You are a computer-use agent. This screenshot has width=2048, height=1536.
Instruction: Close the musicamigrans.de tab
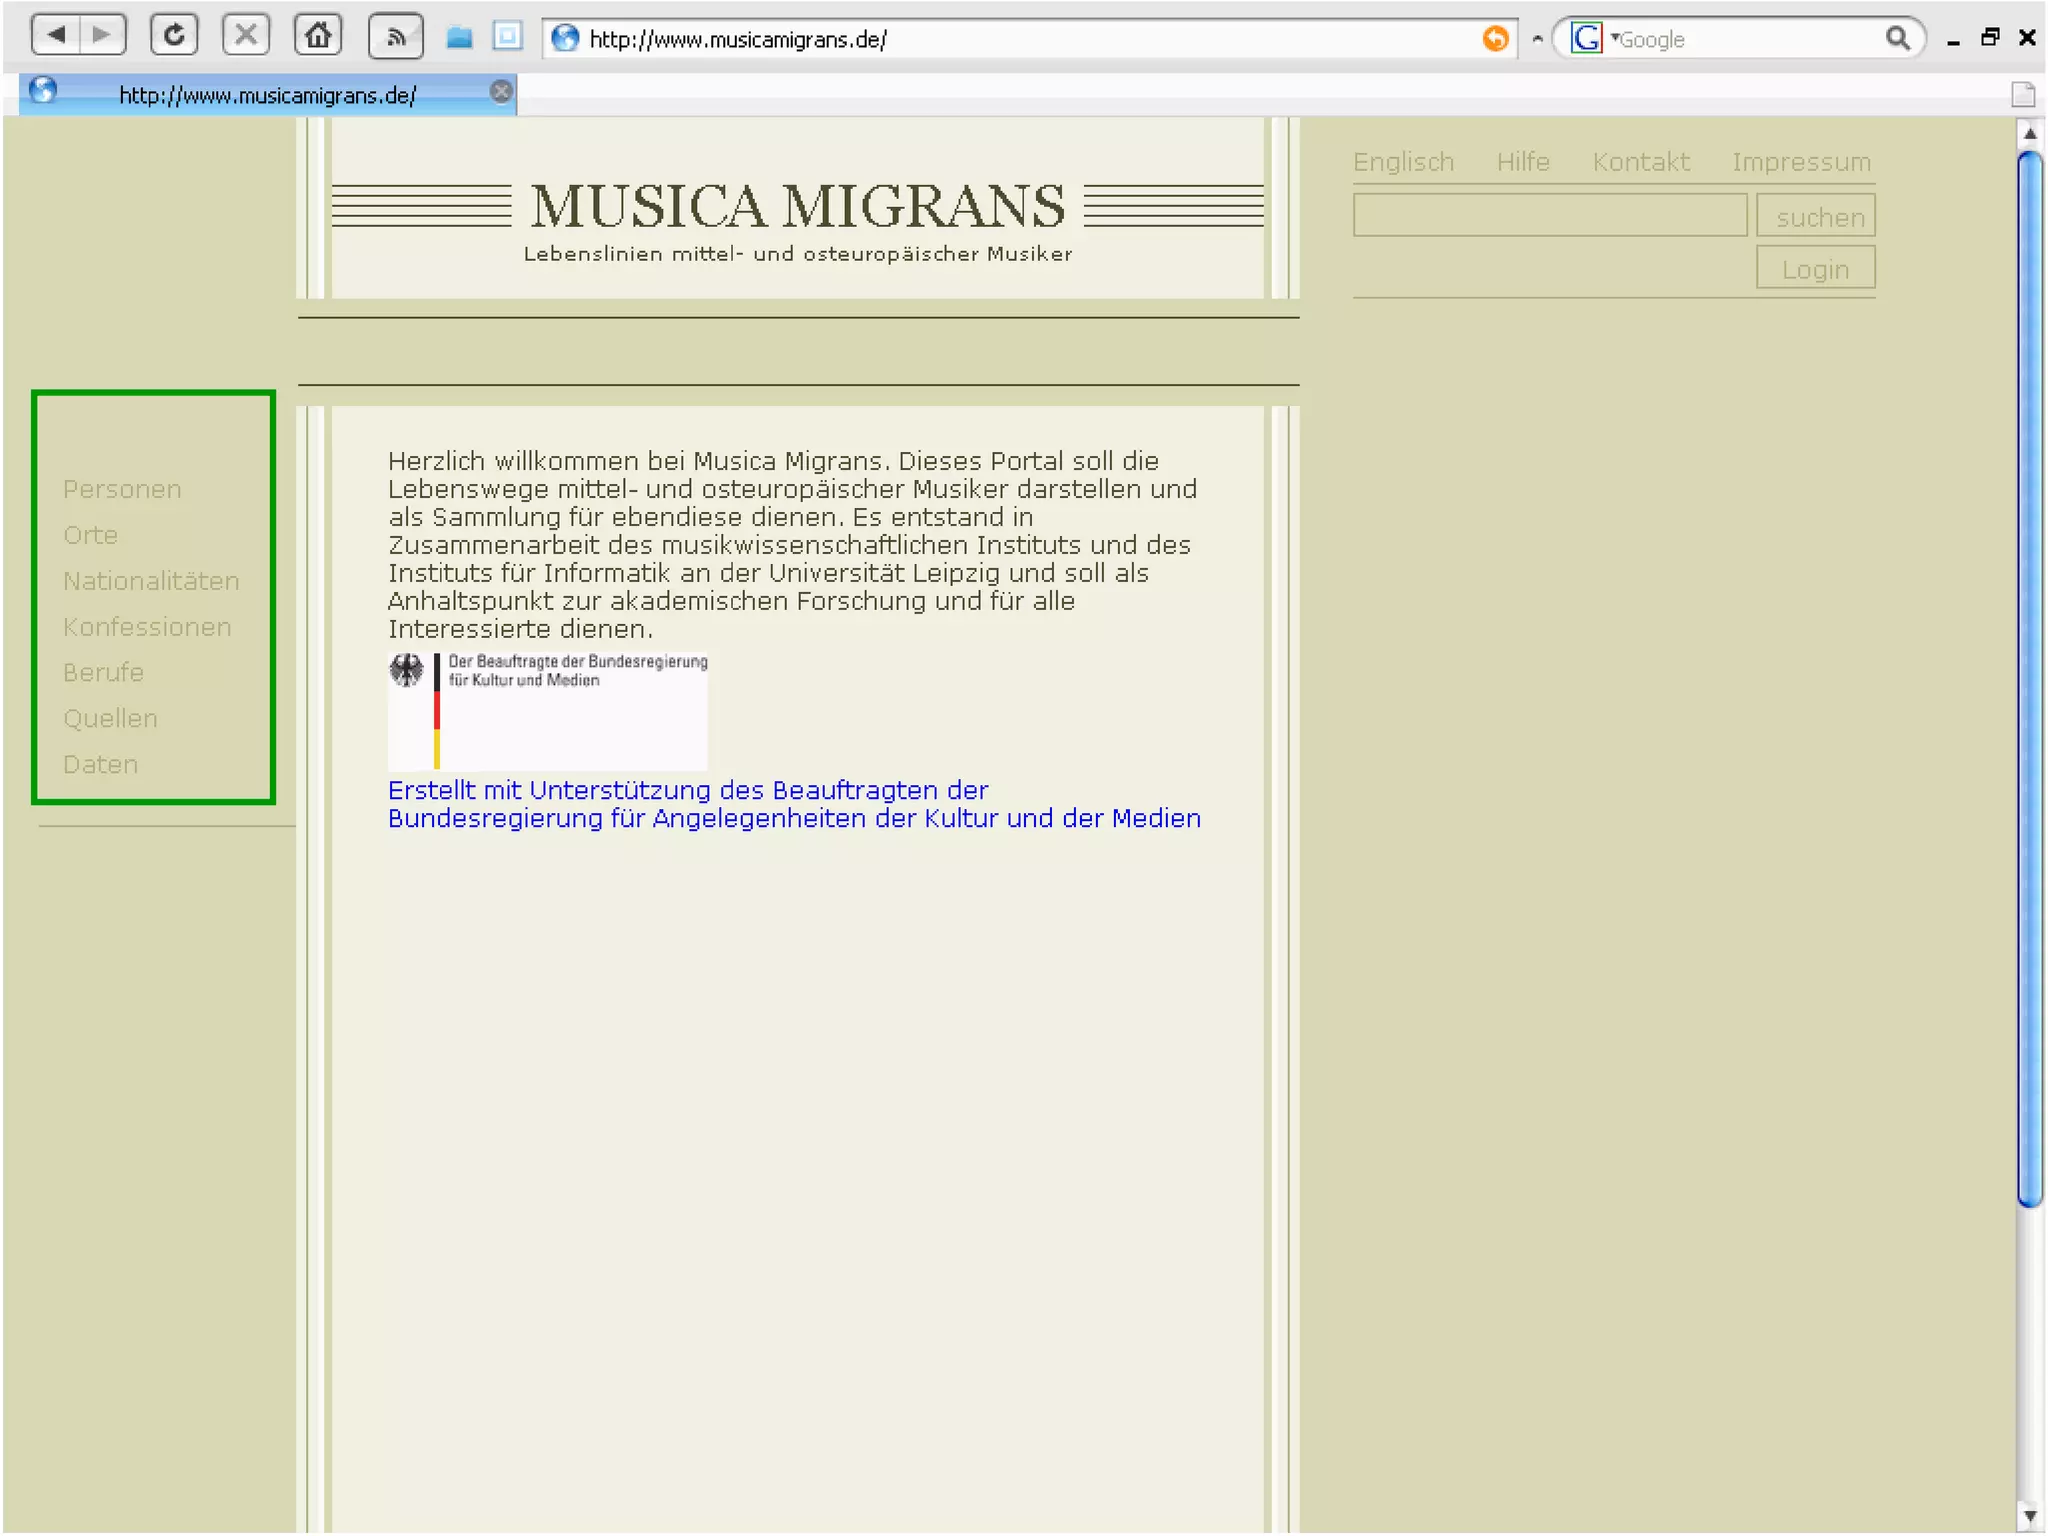(x=502, y=92)
